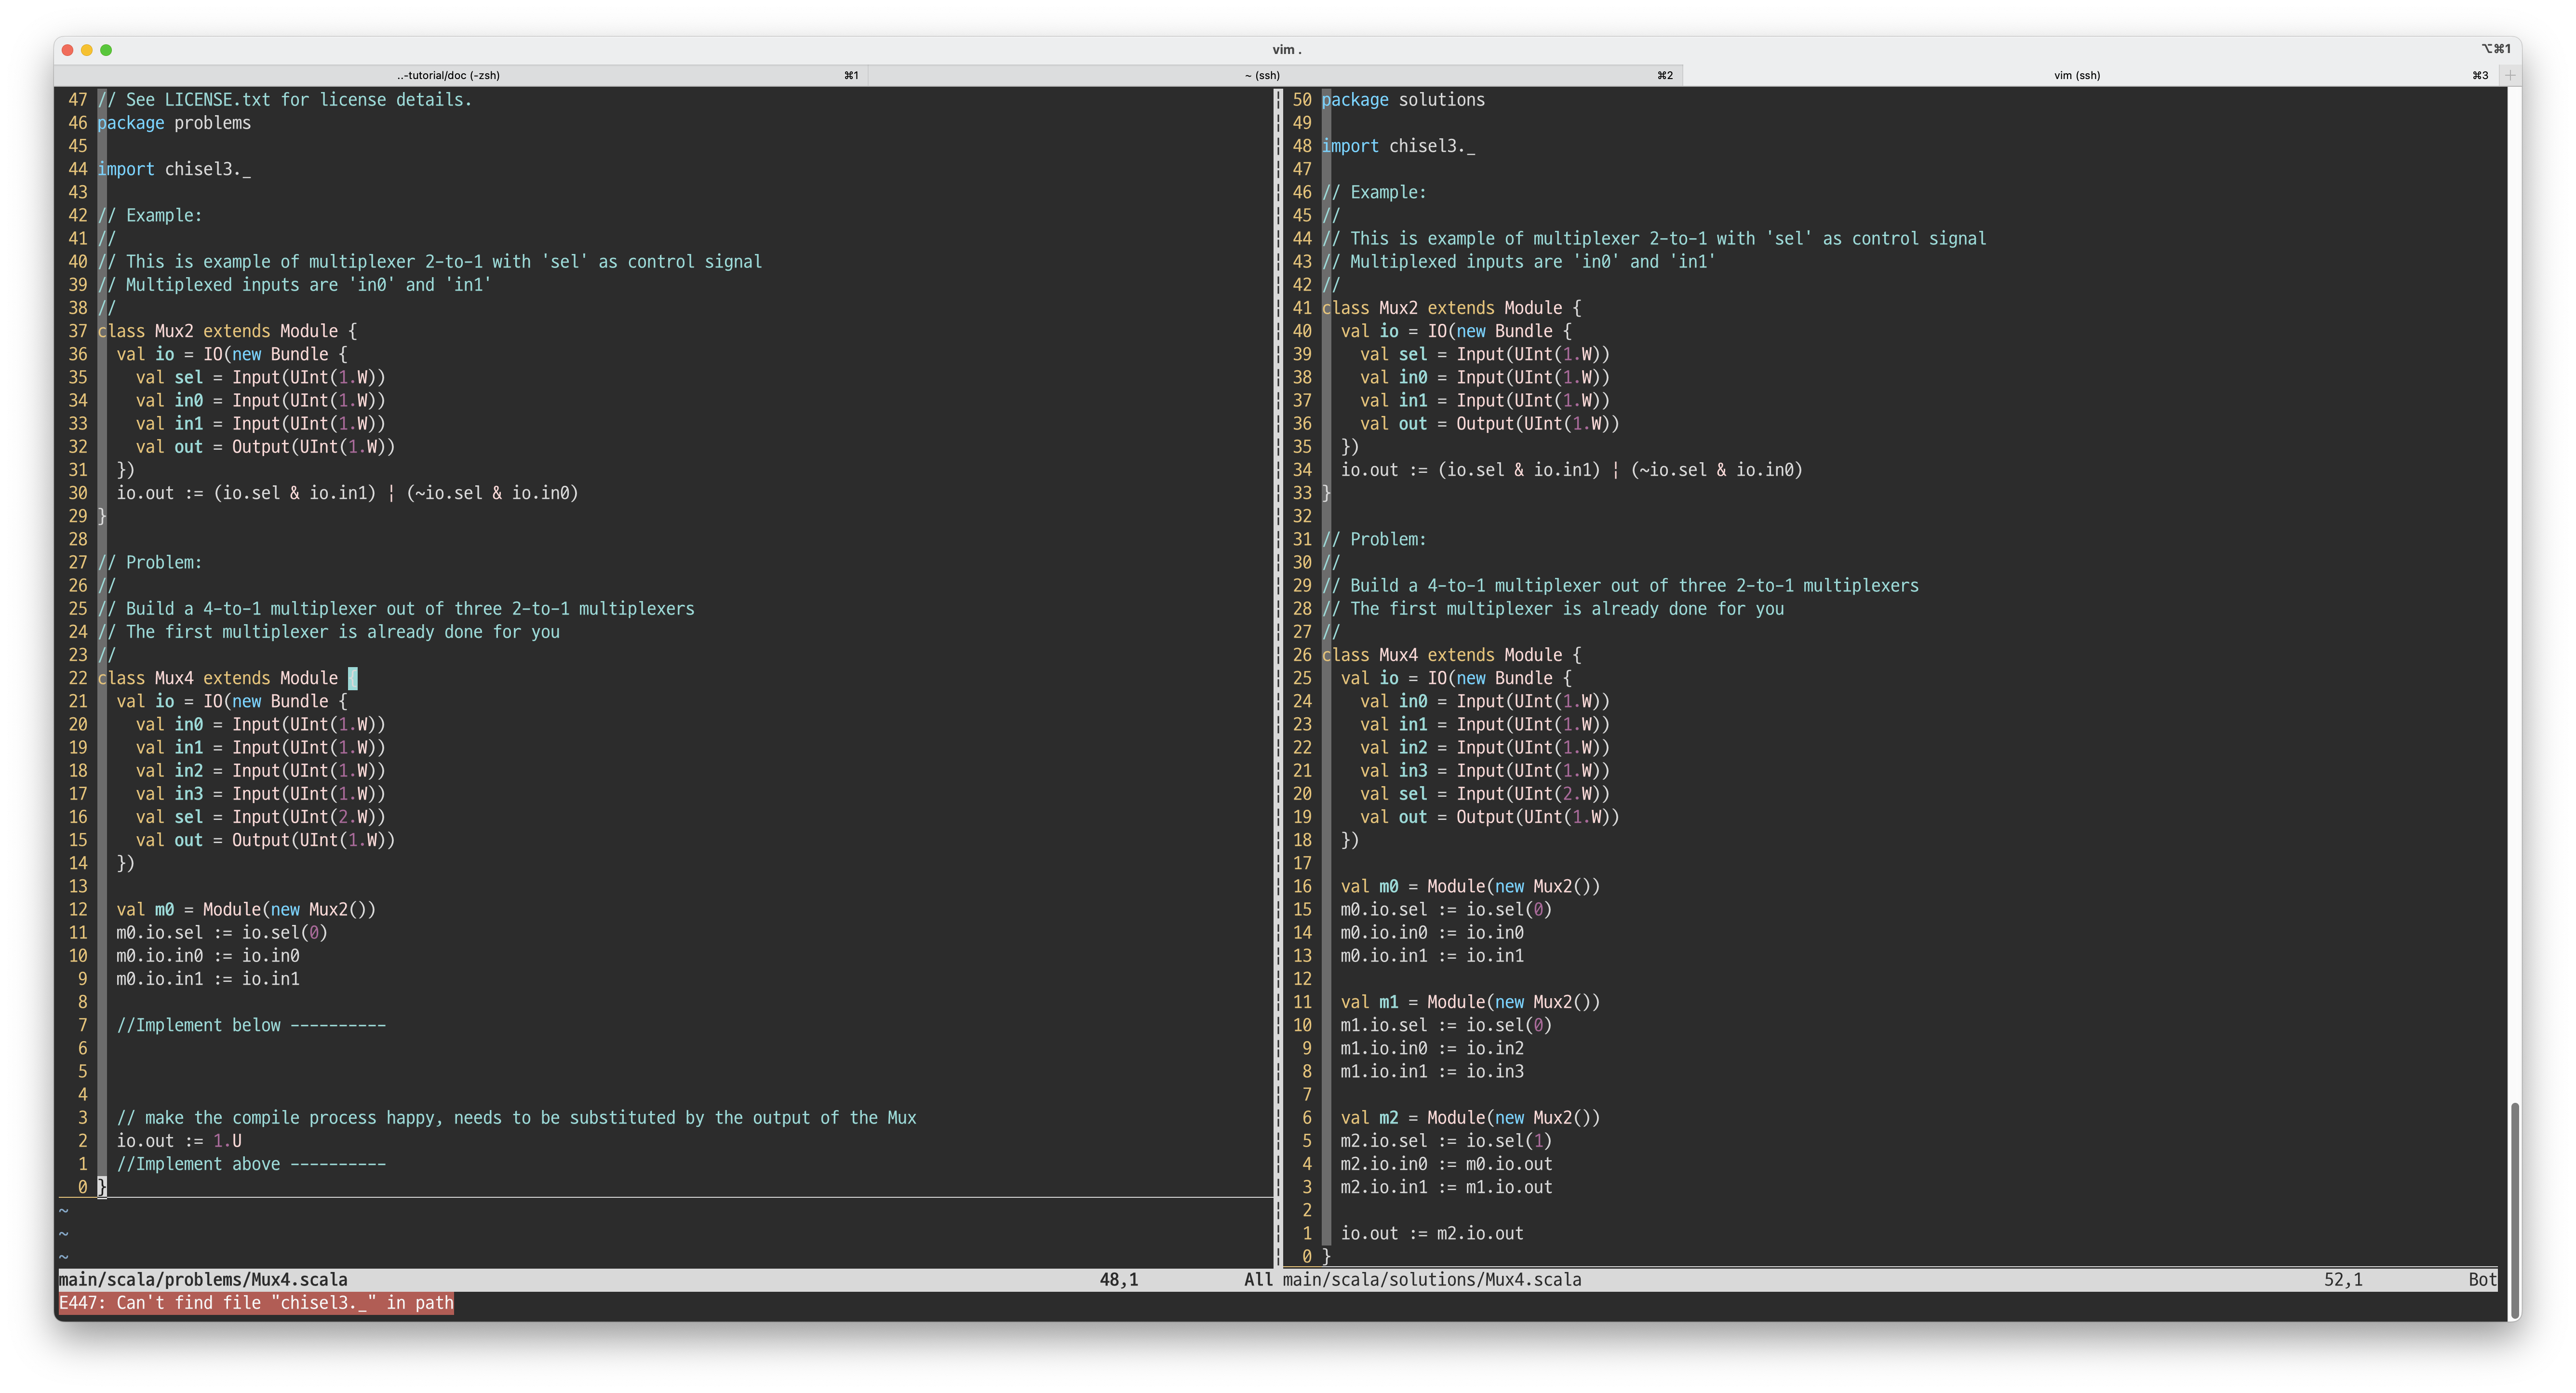Select the 'vim (ssh)' terminal tab
2576x1393 pixels.
2089,75
